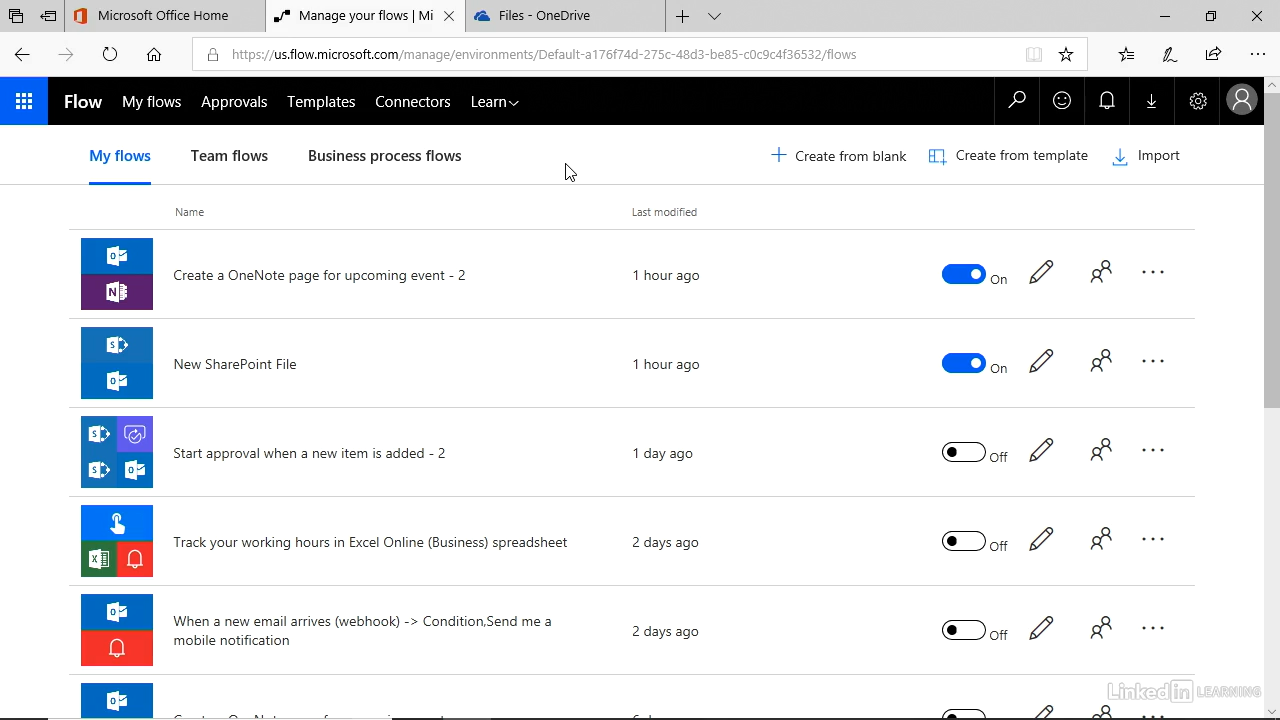Turn on Track your working hours toggle
Image resolution: width=1280 pixels, height=720 pixels.
(x=964, y=541)
